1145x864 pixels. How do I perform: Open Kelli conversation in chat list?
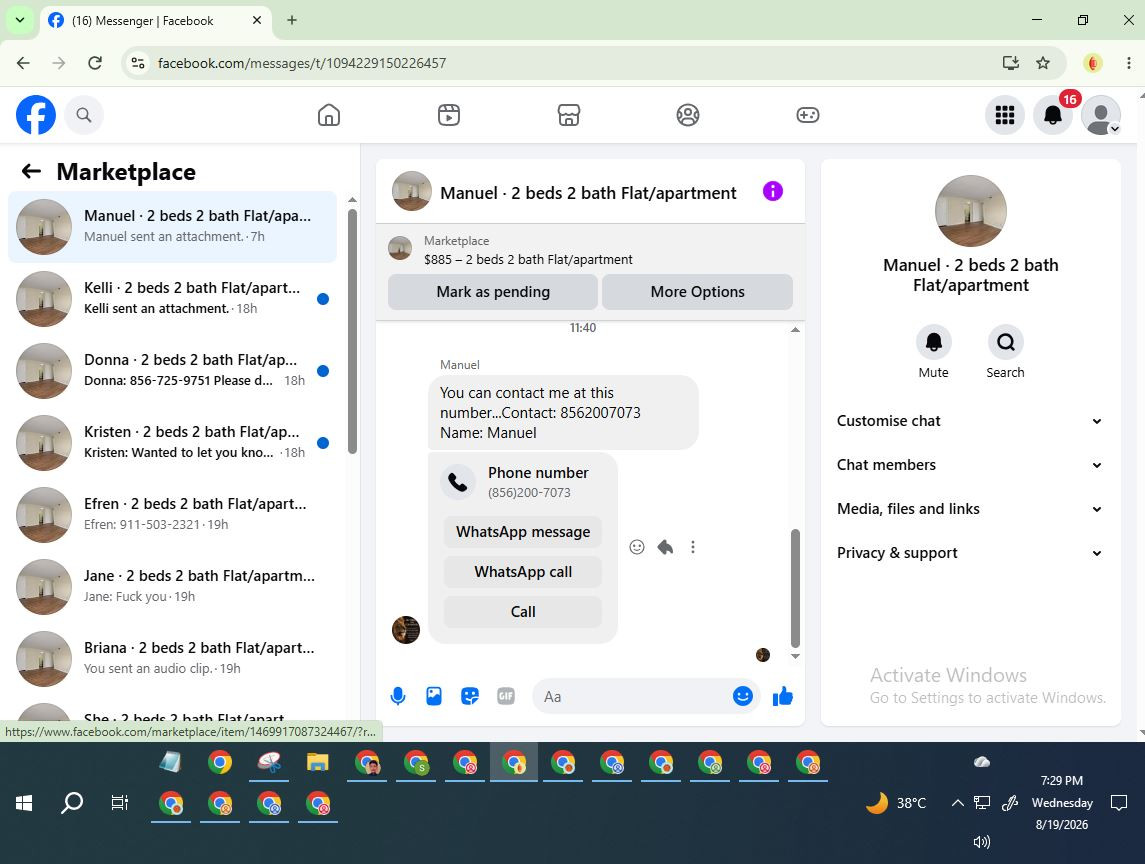click(172, 299)
